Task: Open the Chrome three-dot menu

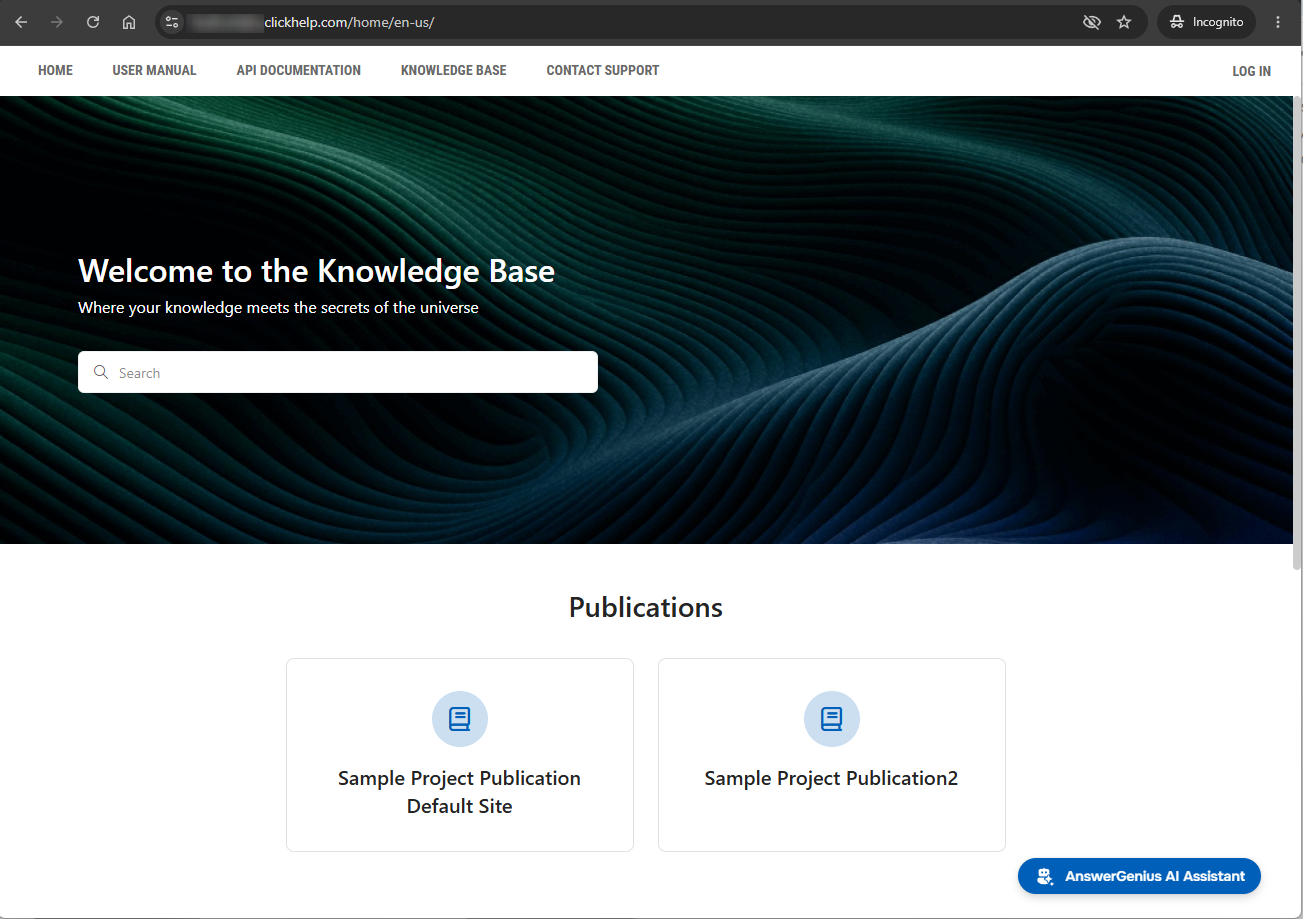Action: click(x=1278, y=22)
